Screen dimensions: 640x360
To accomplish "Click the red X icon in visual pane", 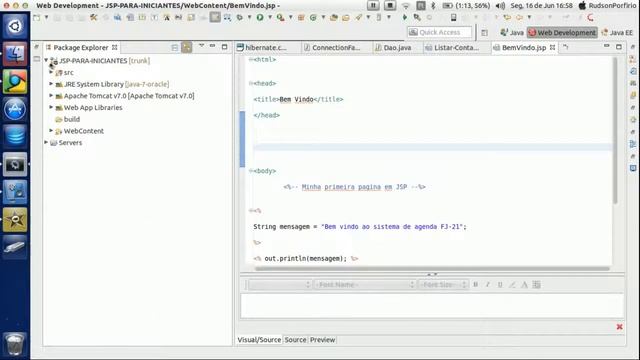I will point(620,327).
